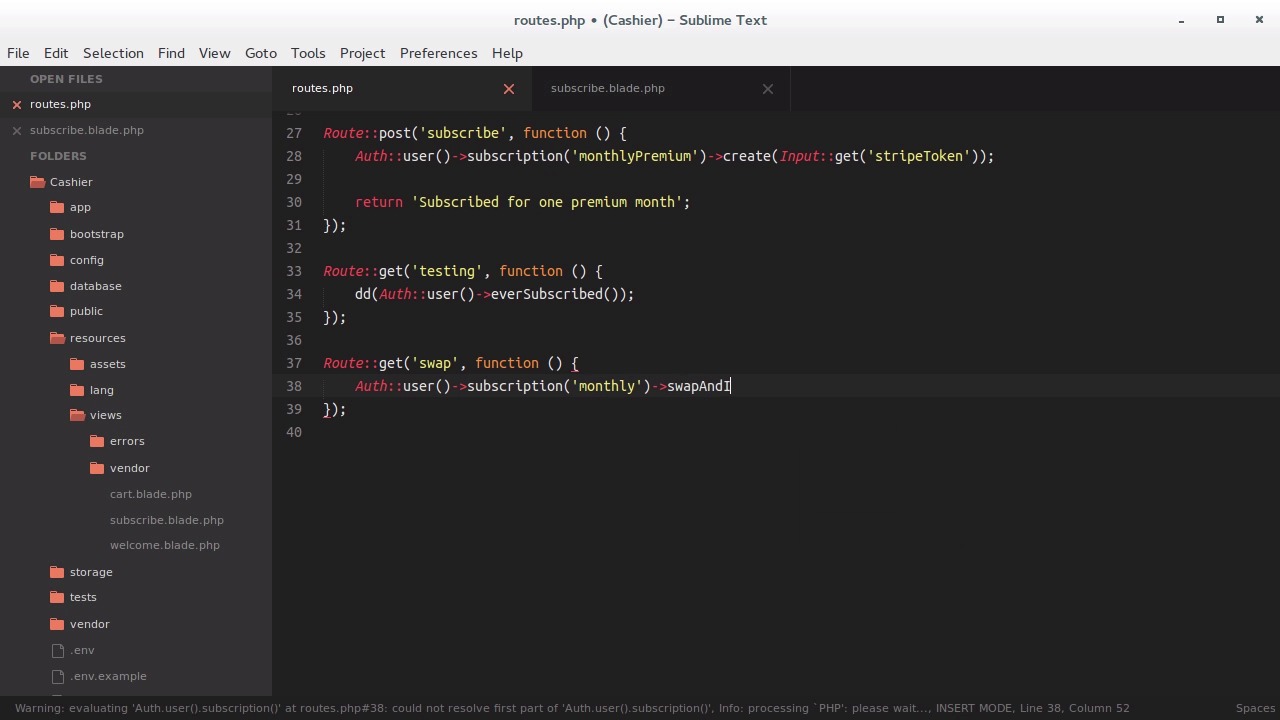Expand the vendor folder icon under views
The height and width of the screenshot is (720, 1280).
[97, 468]
